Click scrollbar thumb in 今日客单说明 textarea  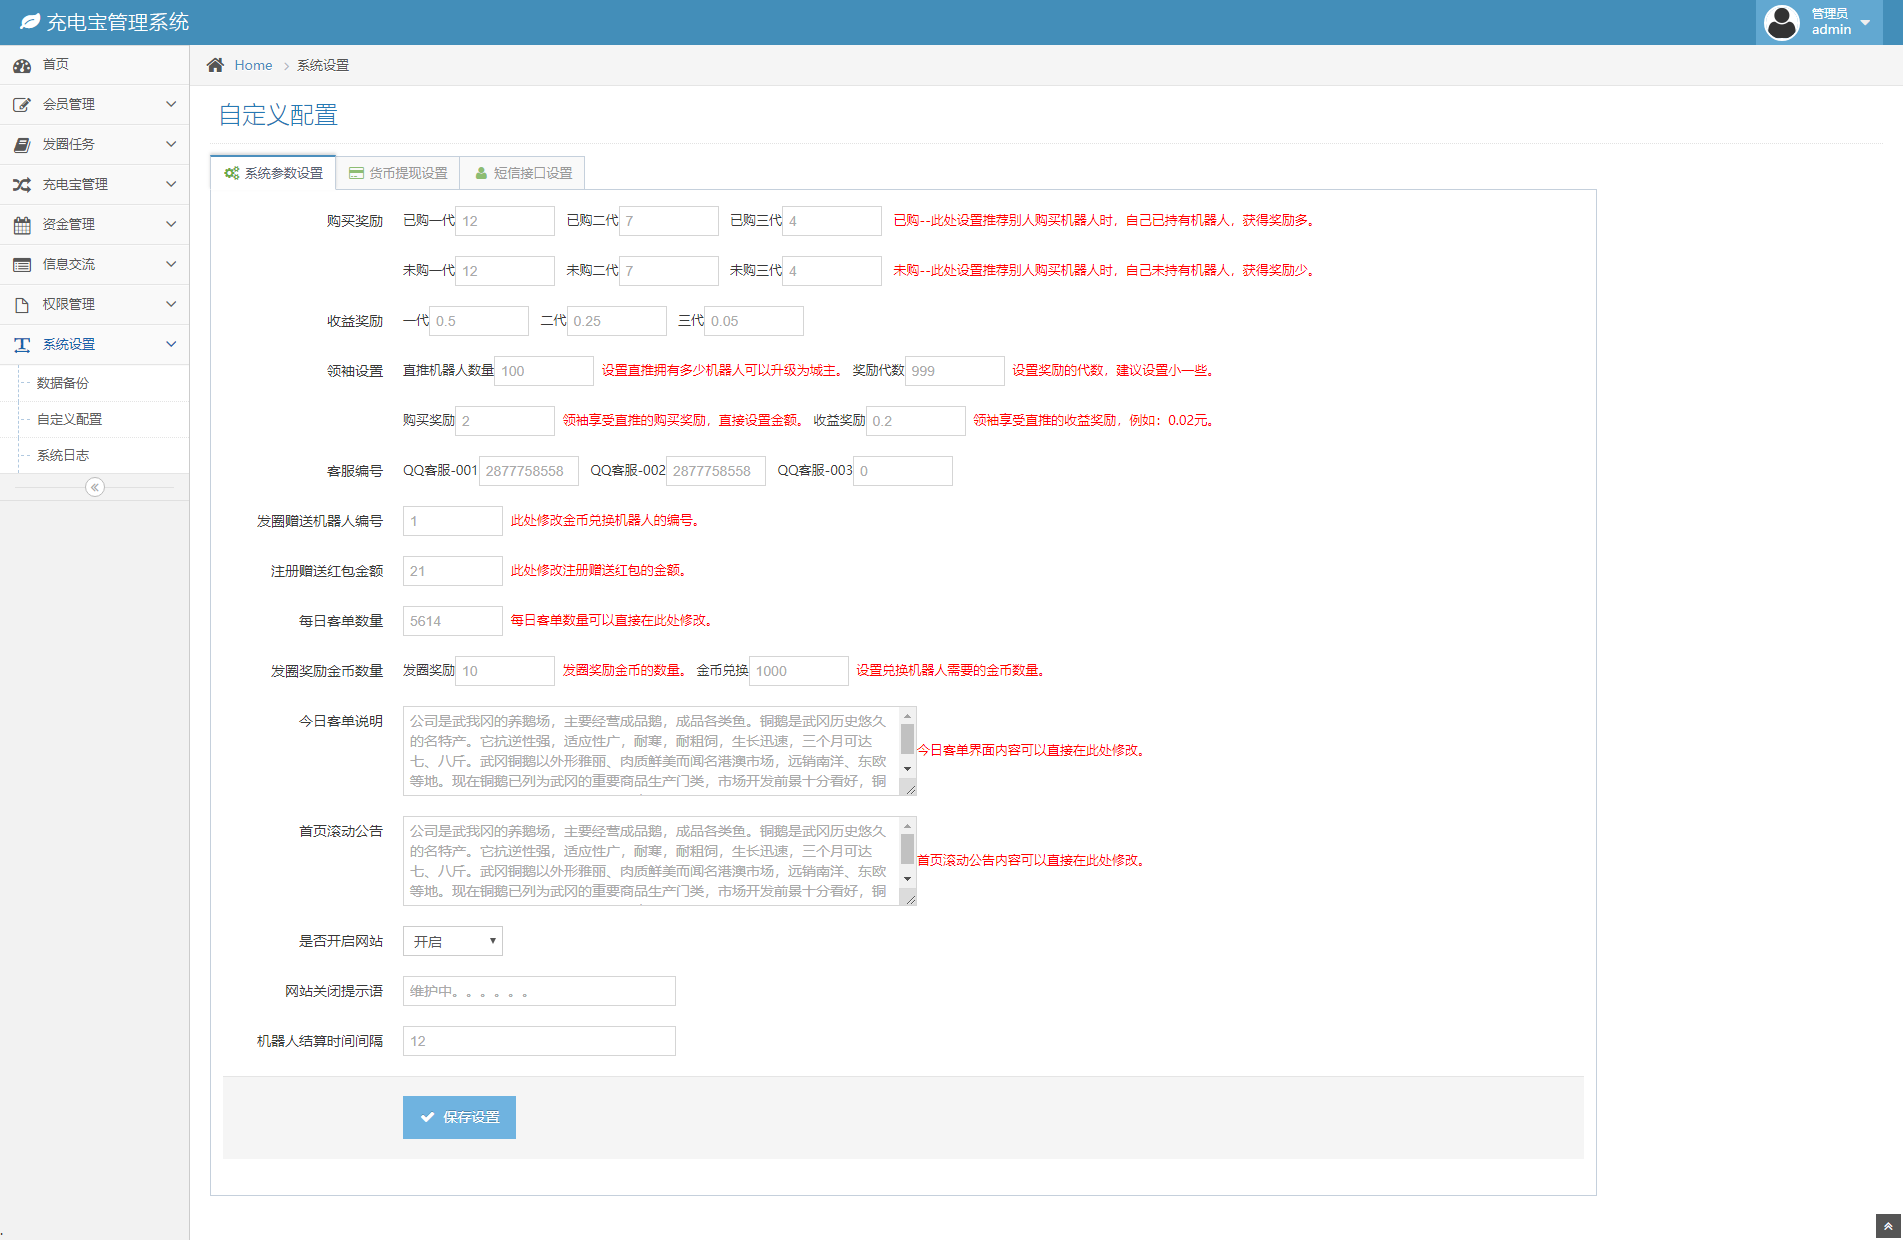point(908,738)
